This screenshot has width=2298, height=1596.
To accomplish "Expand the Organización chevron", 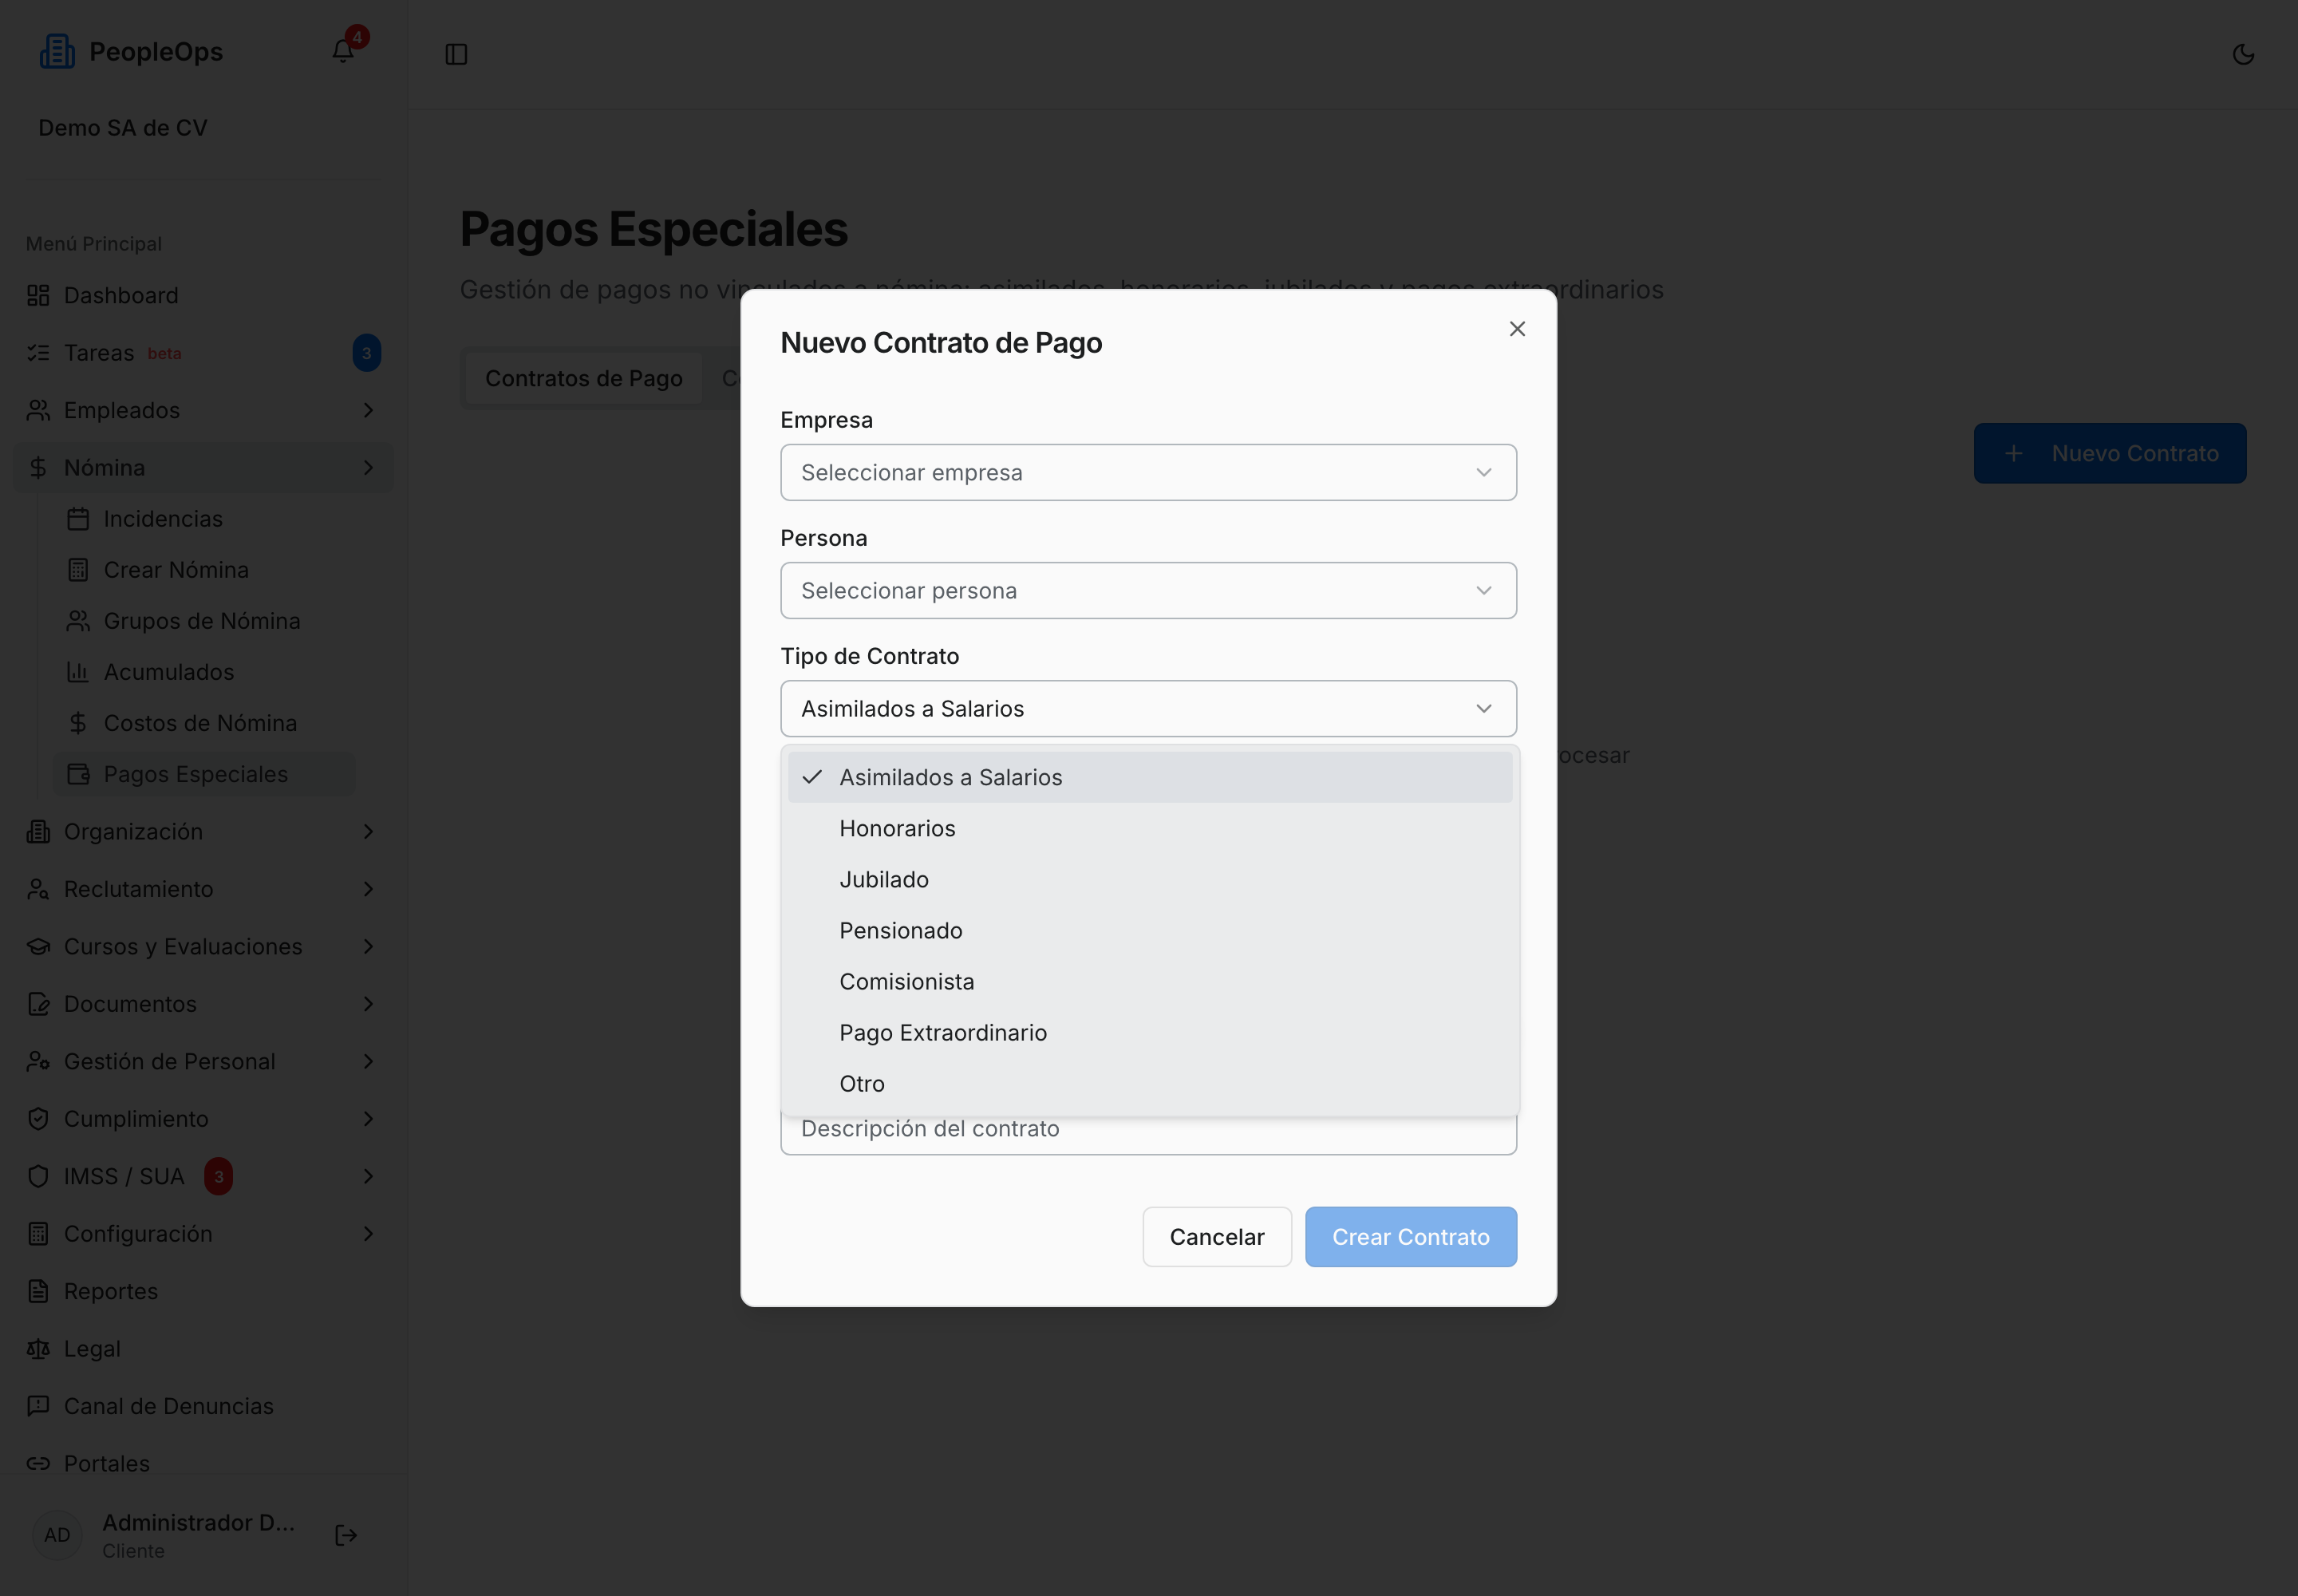I will [x=368, y=832].
